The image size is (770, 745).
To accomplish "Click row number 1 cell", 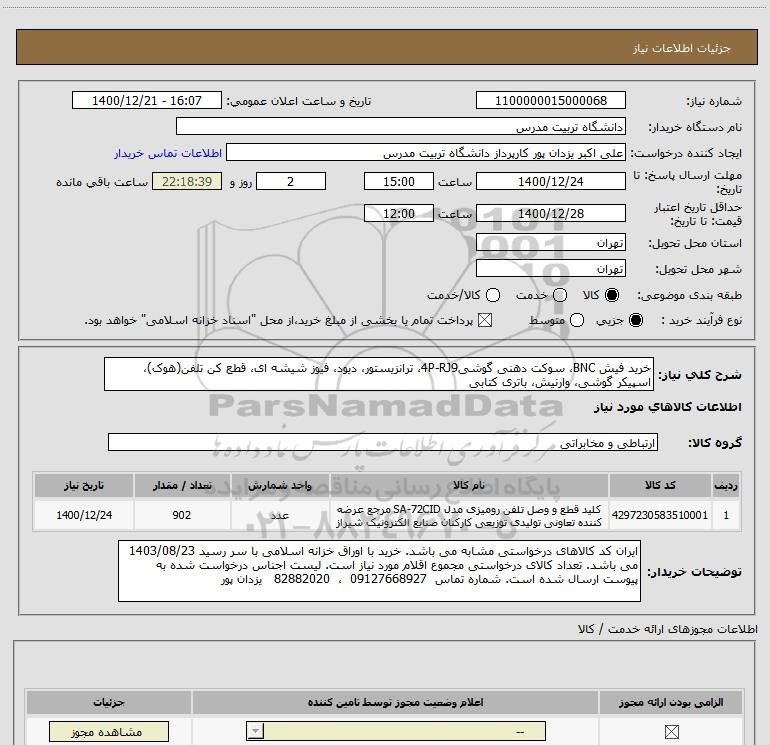I will 726,515.
